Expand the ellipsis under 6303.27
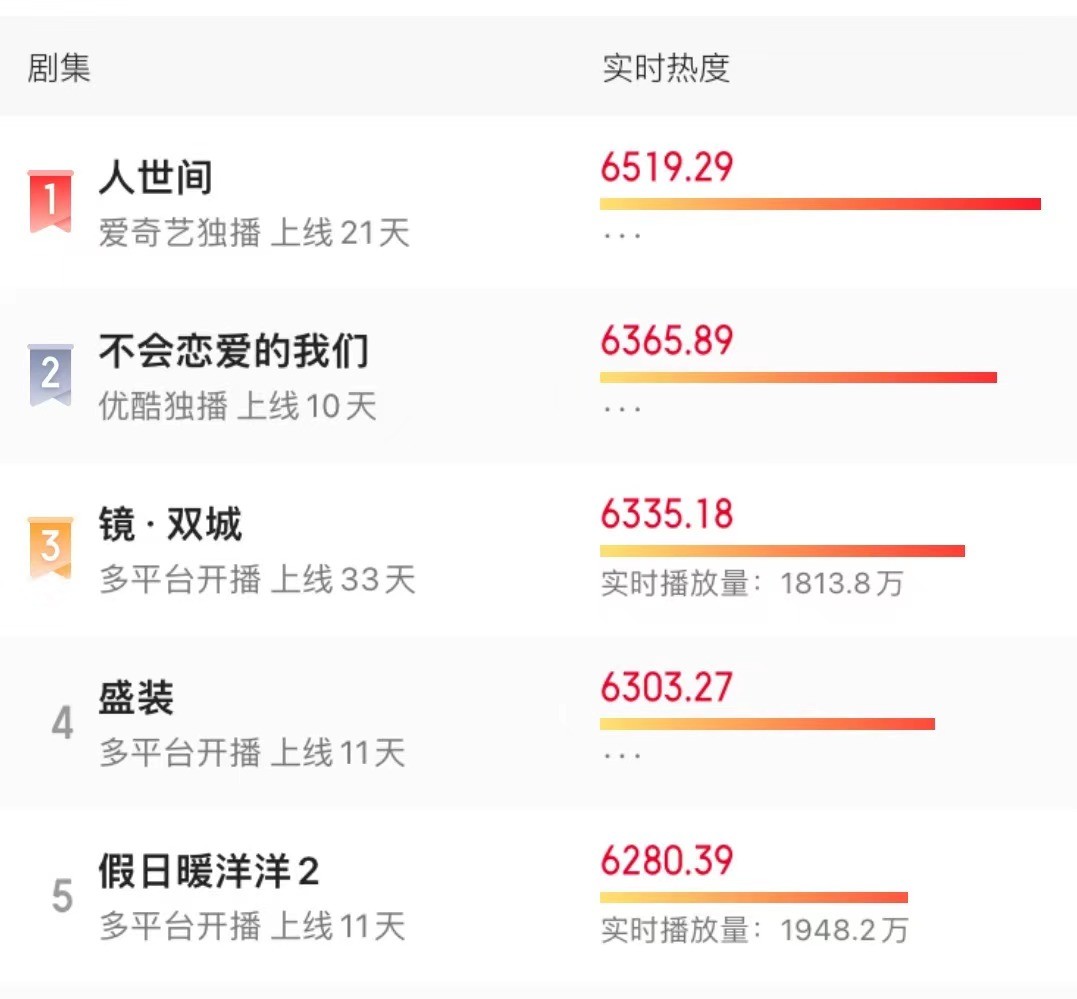The height and width of the screenshot is (999, 1077). 622,757
